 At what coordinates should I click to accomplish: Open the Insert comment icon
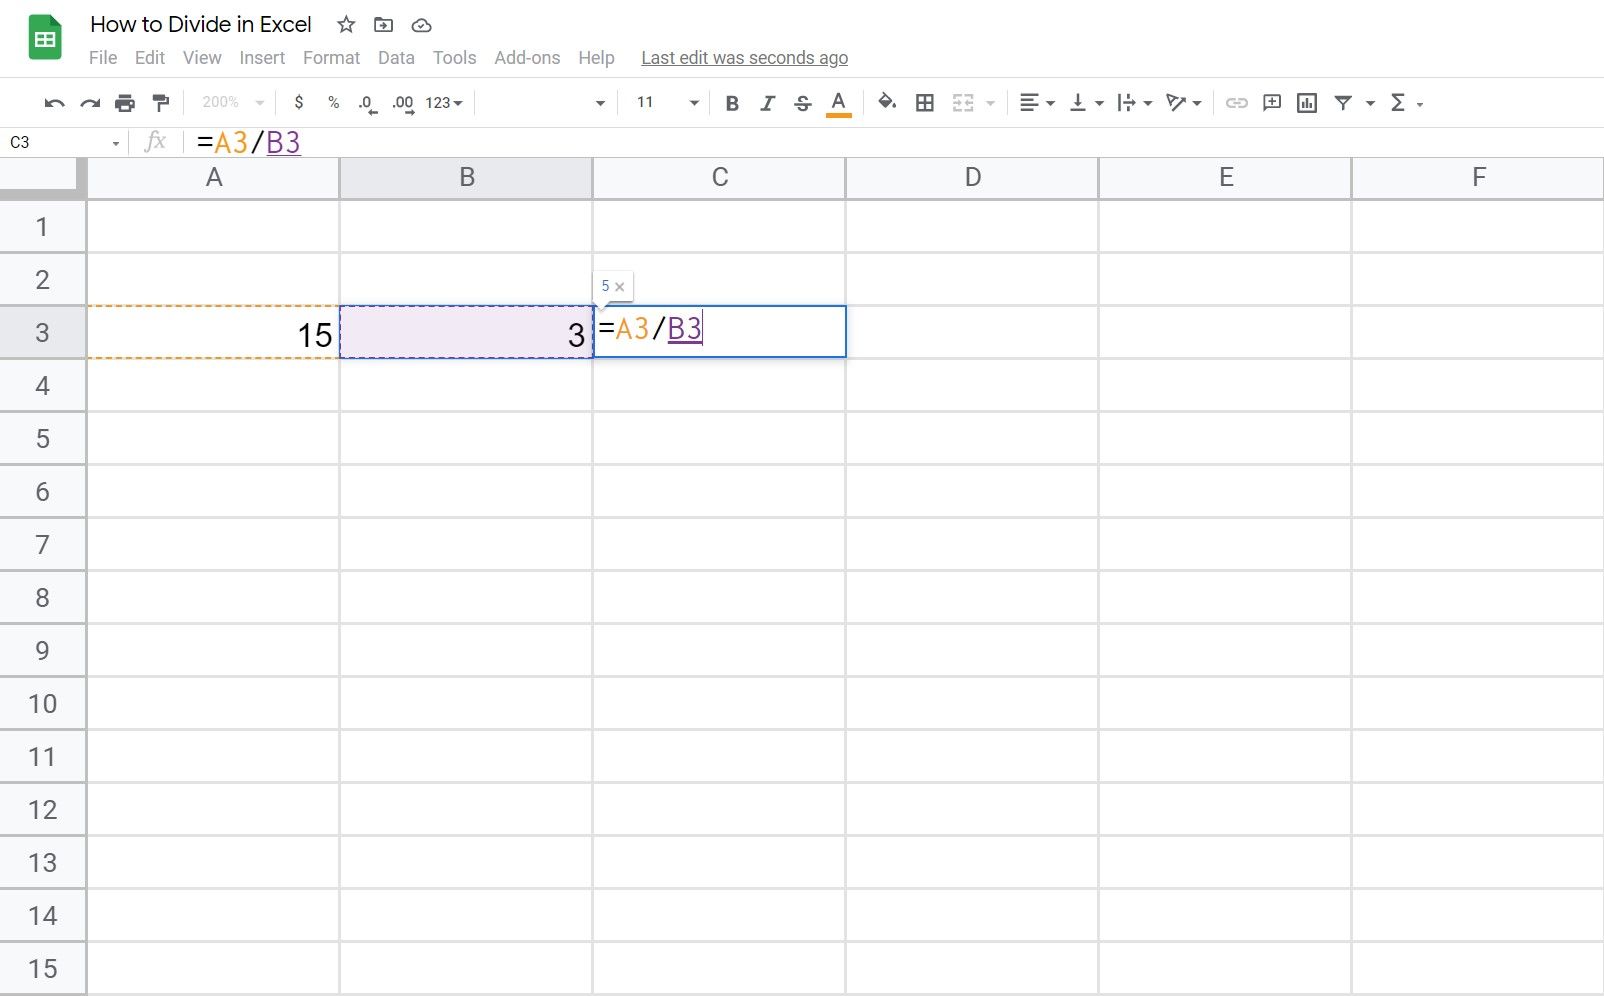(x=1271, y=102)
